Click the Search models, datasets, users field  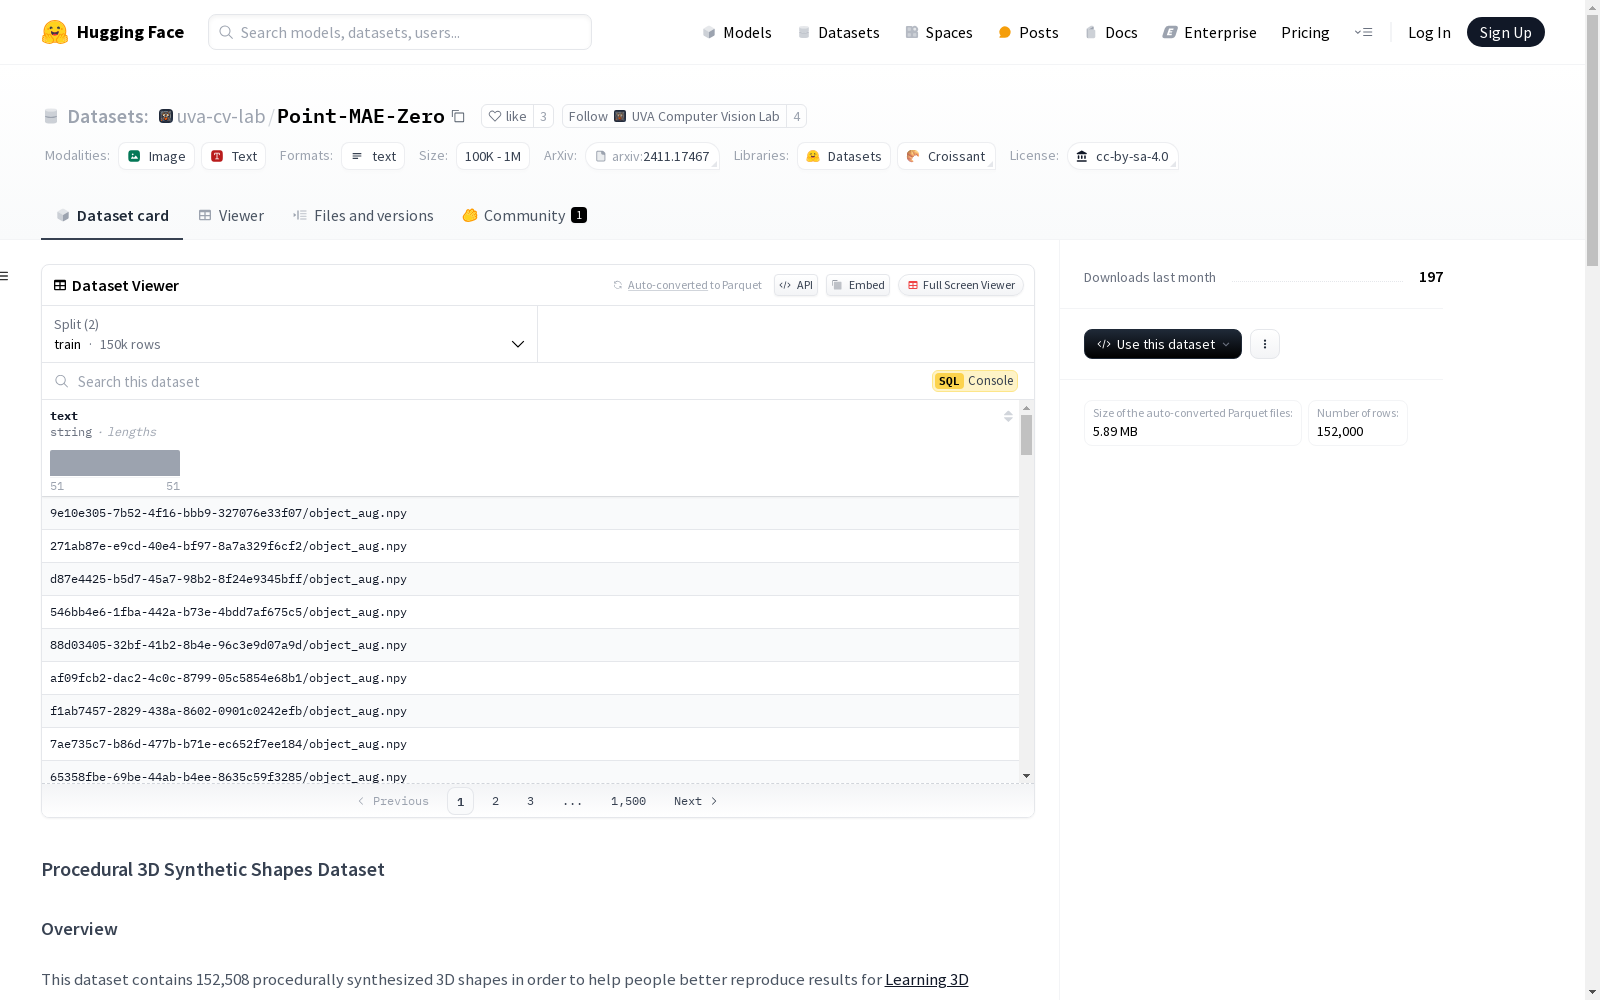(x=400, y=32)
